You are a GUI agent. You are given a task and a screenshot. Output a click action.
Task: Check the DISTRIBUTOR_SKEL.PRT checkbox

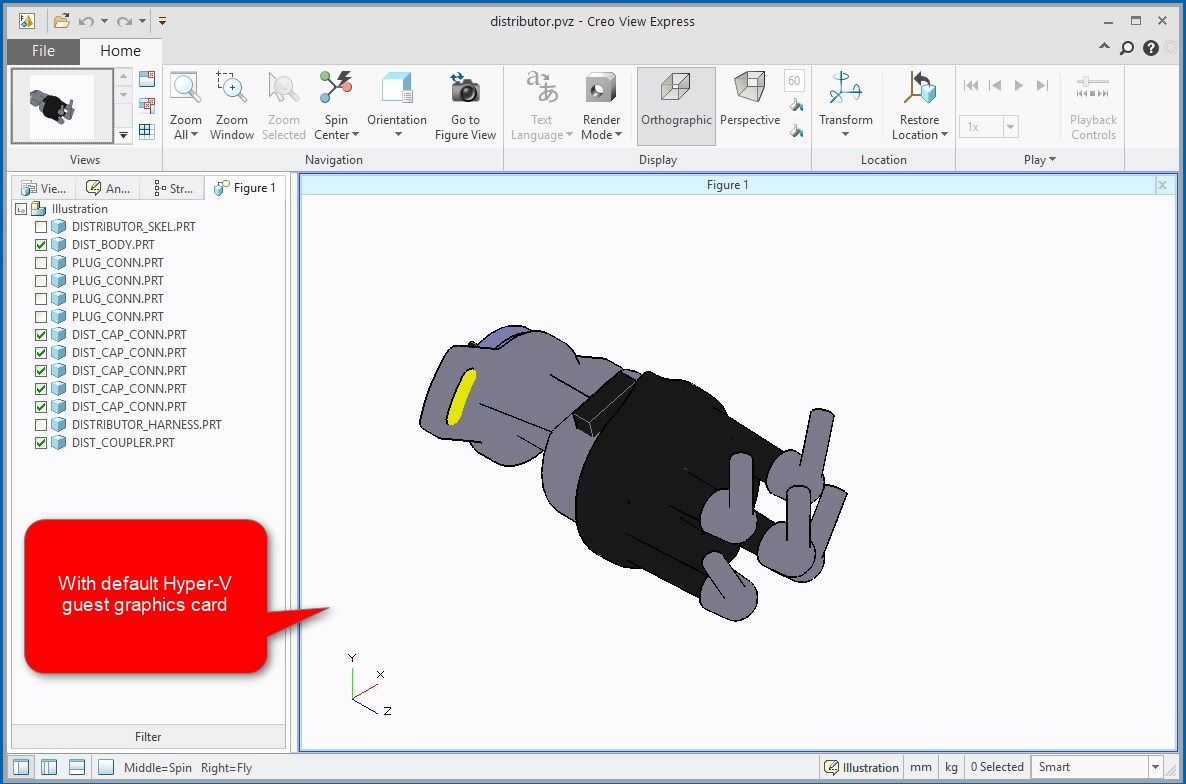click(41, 227)
